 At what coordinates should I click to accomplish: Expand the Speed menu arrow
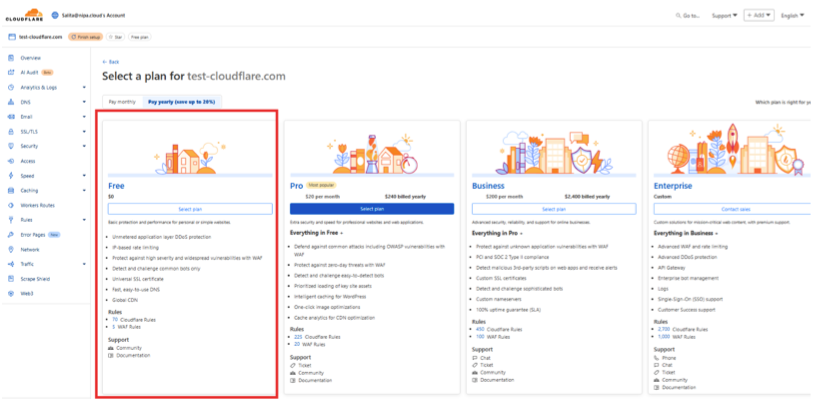point(84,176)
